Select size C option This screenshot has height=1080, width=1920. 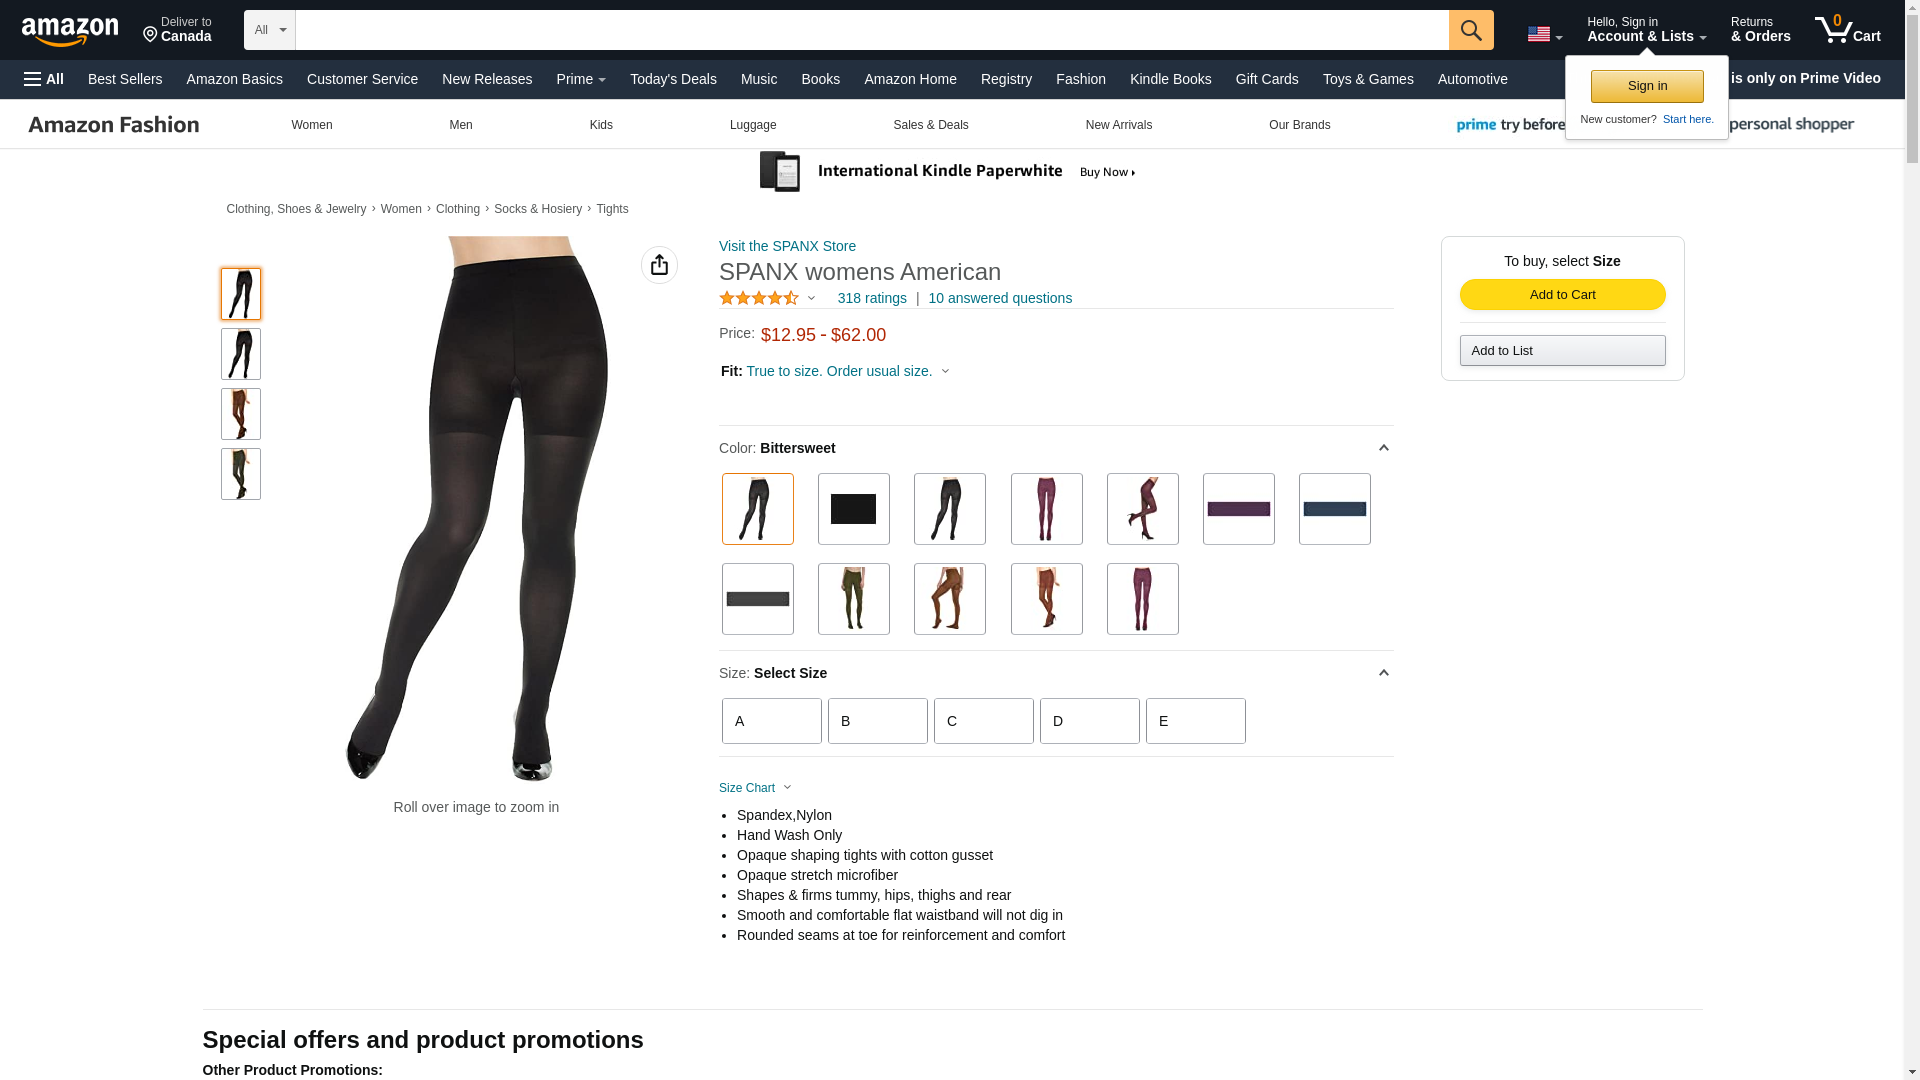(984, 721)
